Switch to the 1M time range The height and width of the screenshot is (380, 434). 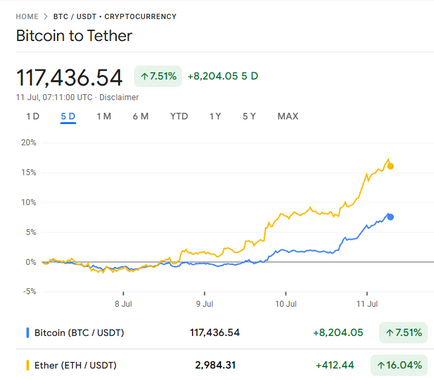coord(104,116)
